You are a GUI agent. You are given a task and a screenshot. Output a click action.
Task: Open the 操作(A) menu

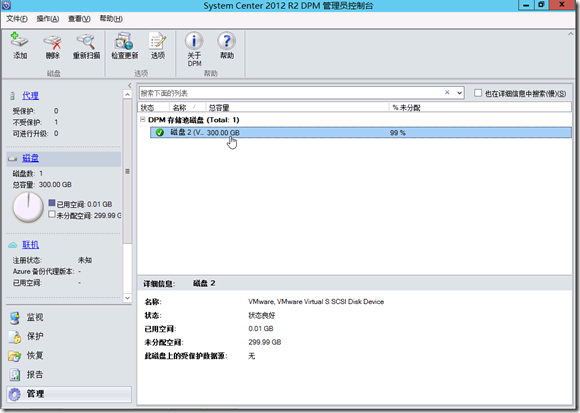48,19
